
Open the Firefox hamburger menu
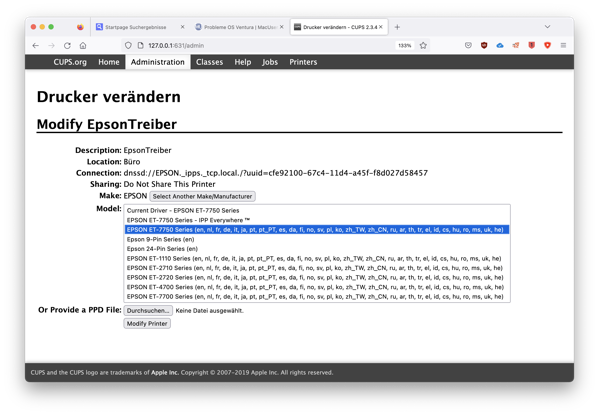coord(563,45)
